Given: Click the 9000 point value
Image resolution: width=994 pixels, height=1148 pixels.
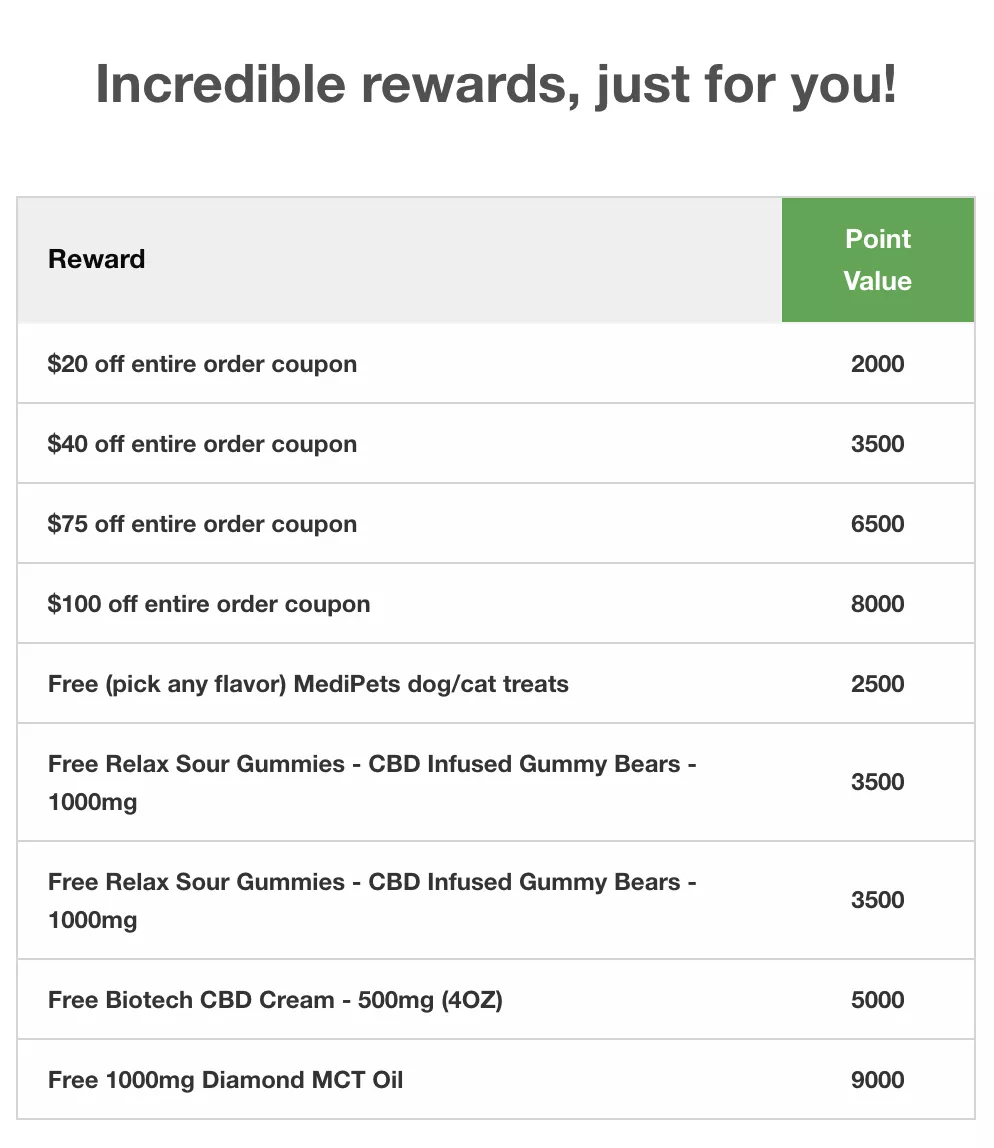Looking at the screenshot, I should click(878, 1080).
